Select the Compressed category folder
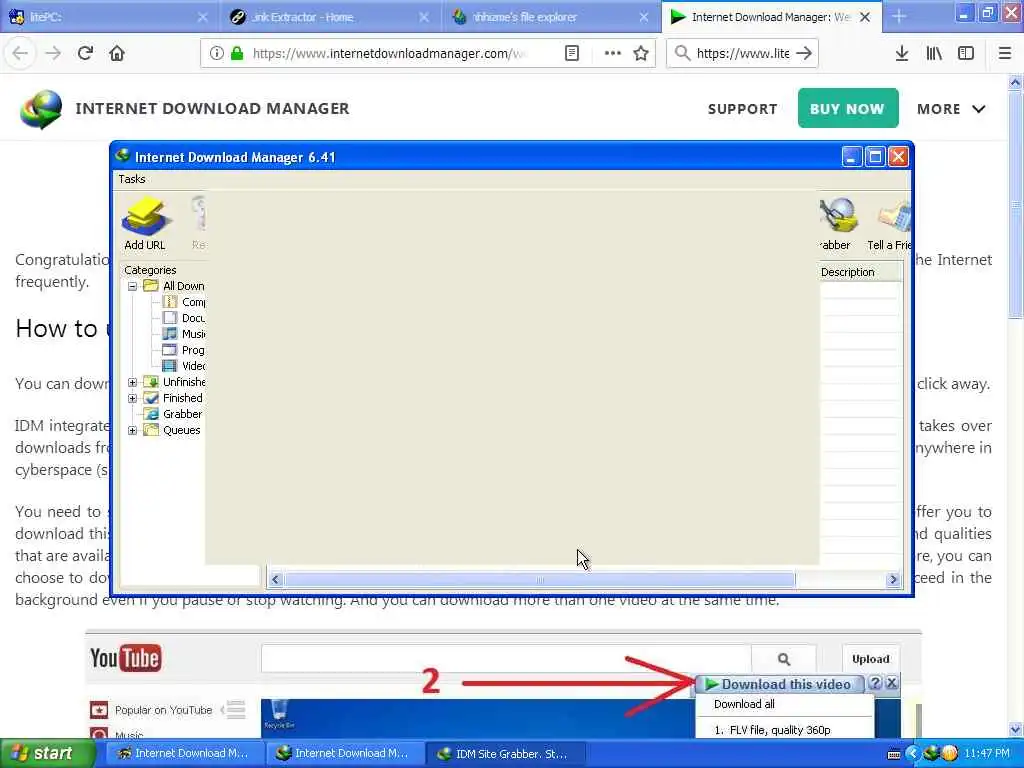The height and width of the screenshot is (768, 1024). 184,302
